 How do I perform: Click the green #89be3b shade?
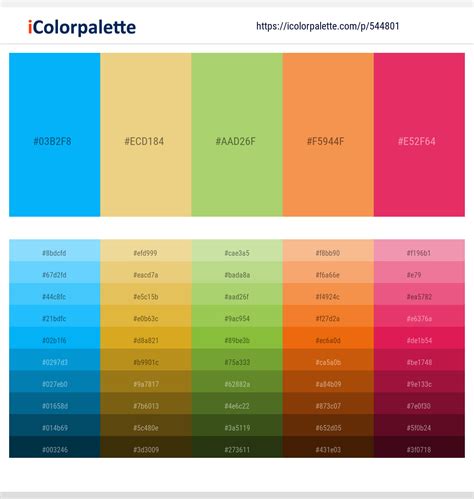click(237, 338)
